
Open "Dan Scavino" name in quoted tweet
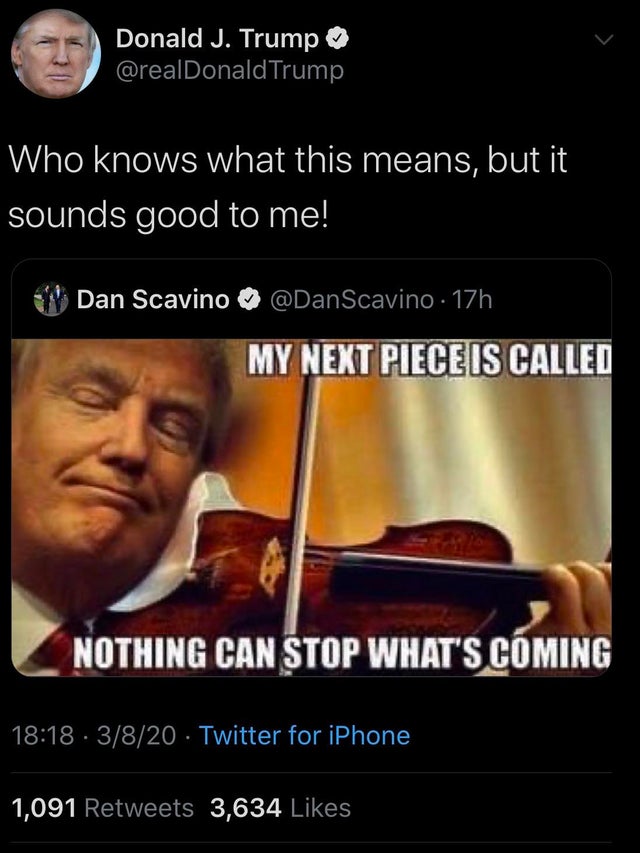click(153, 299)
